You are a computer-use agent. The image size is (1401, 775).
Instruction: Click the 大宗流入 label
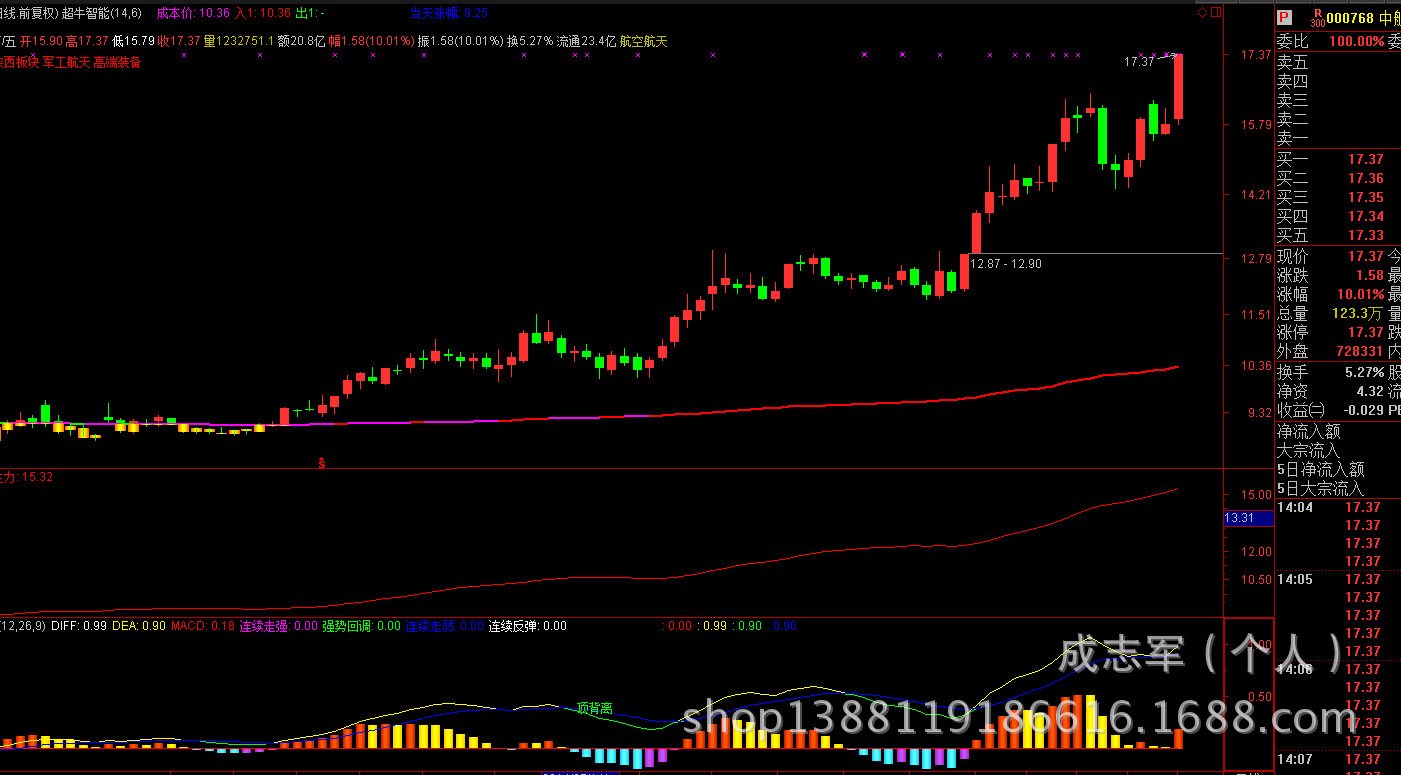point(1309,450)
